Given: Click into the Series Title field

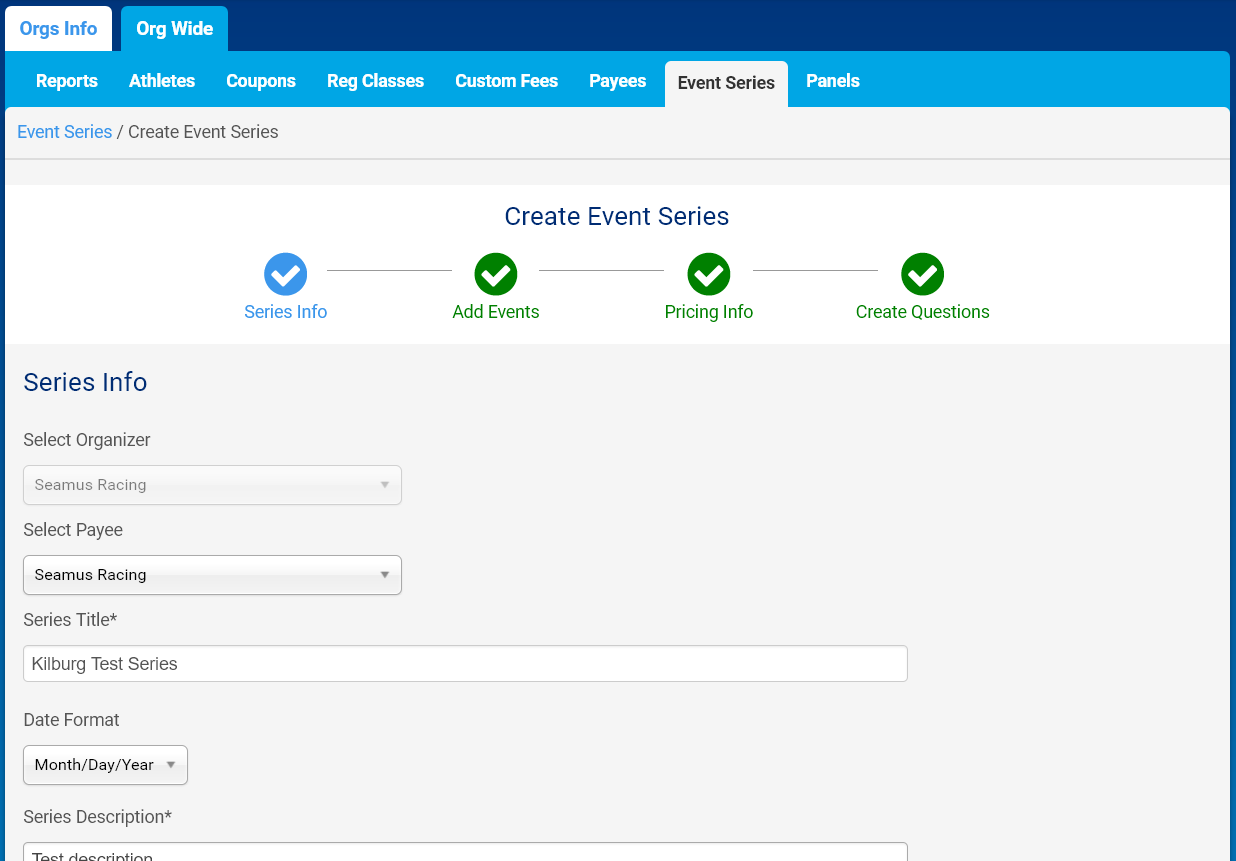Looking at the screenshot, I should point(465,664).
